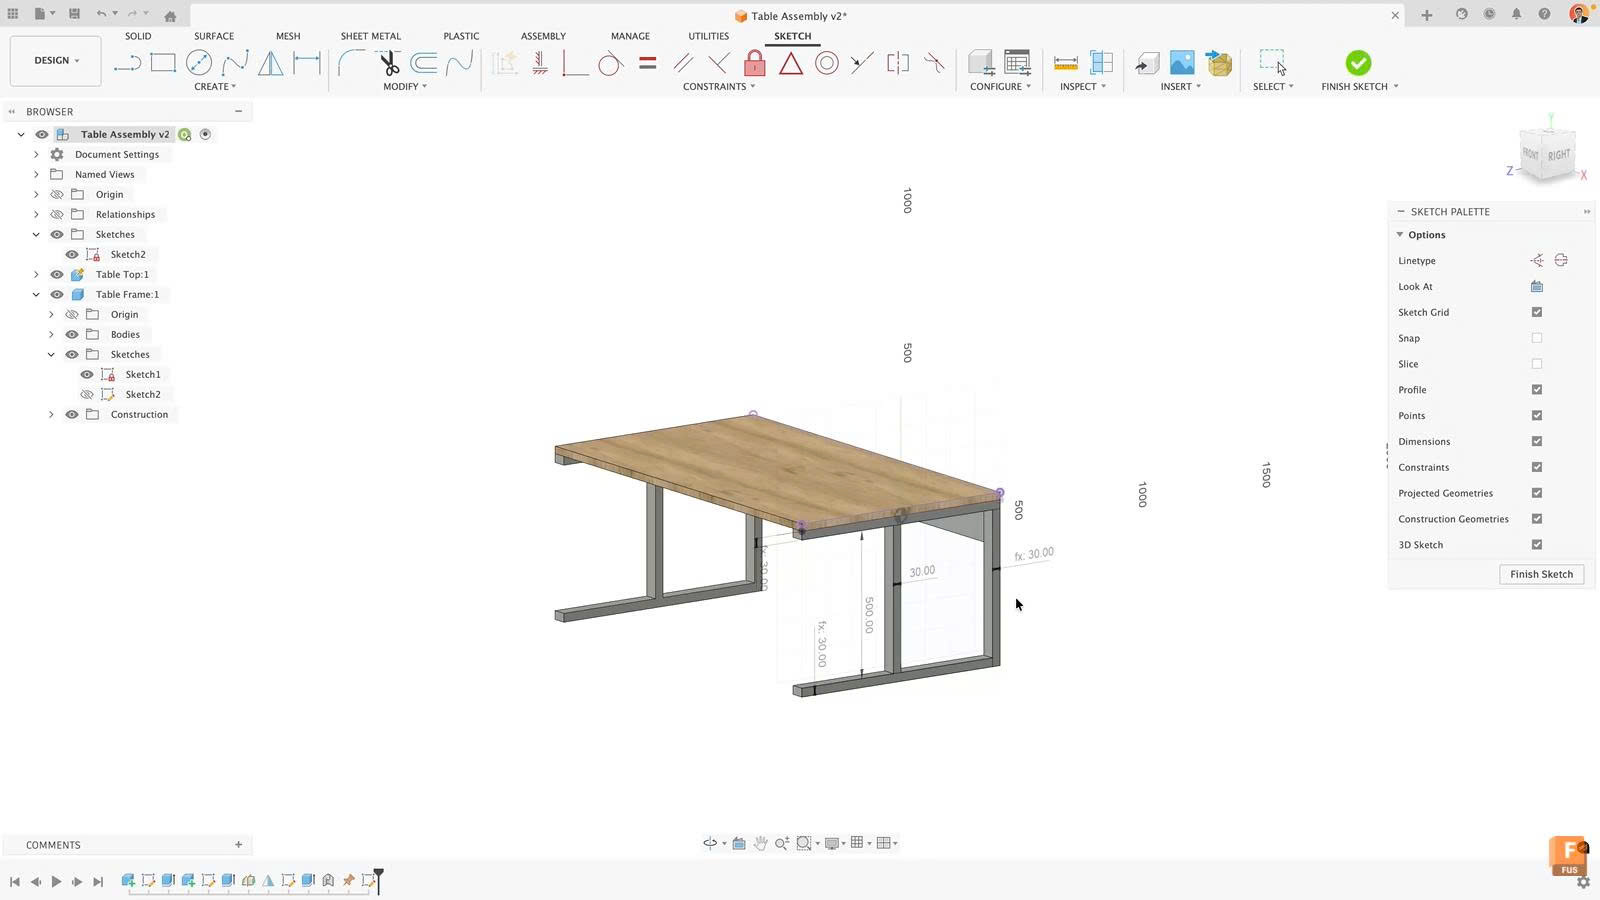Toggle visibility of Sketch2 under Table Frame

[87, 394]
